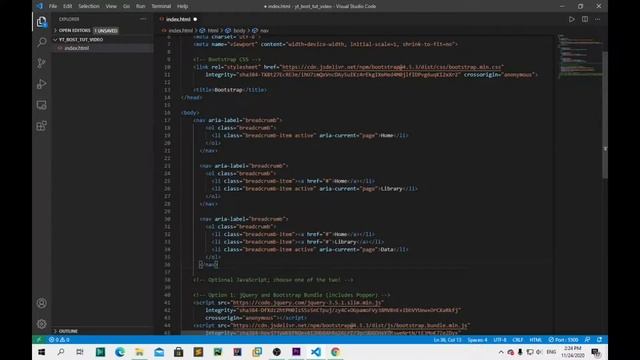Screen dimensions: 640x360
Task: Open the View menu
Action: 111,6
